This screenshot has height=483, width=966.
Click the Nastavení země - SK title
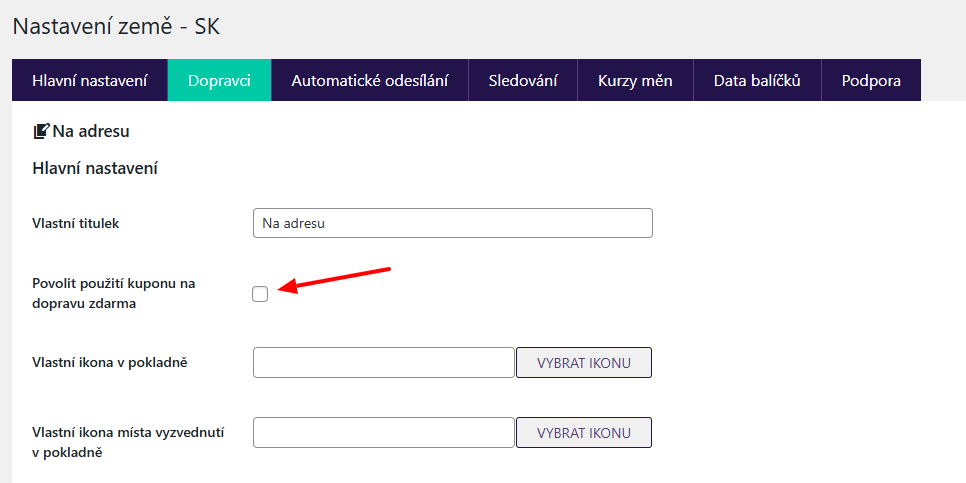(116, 26)
